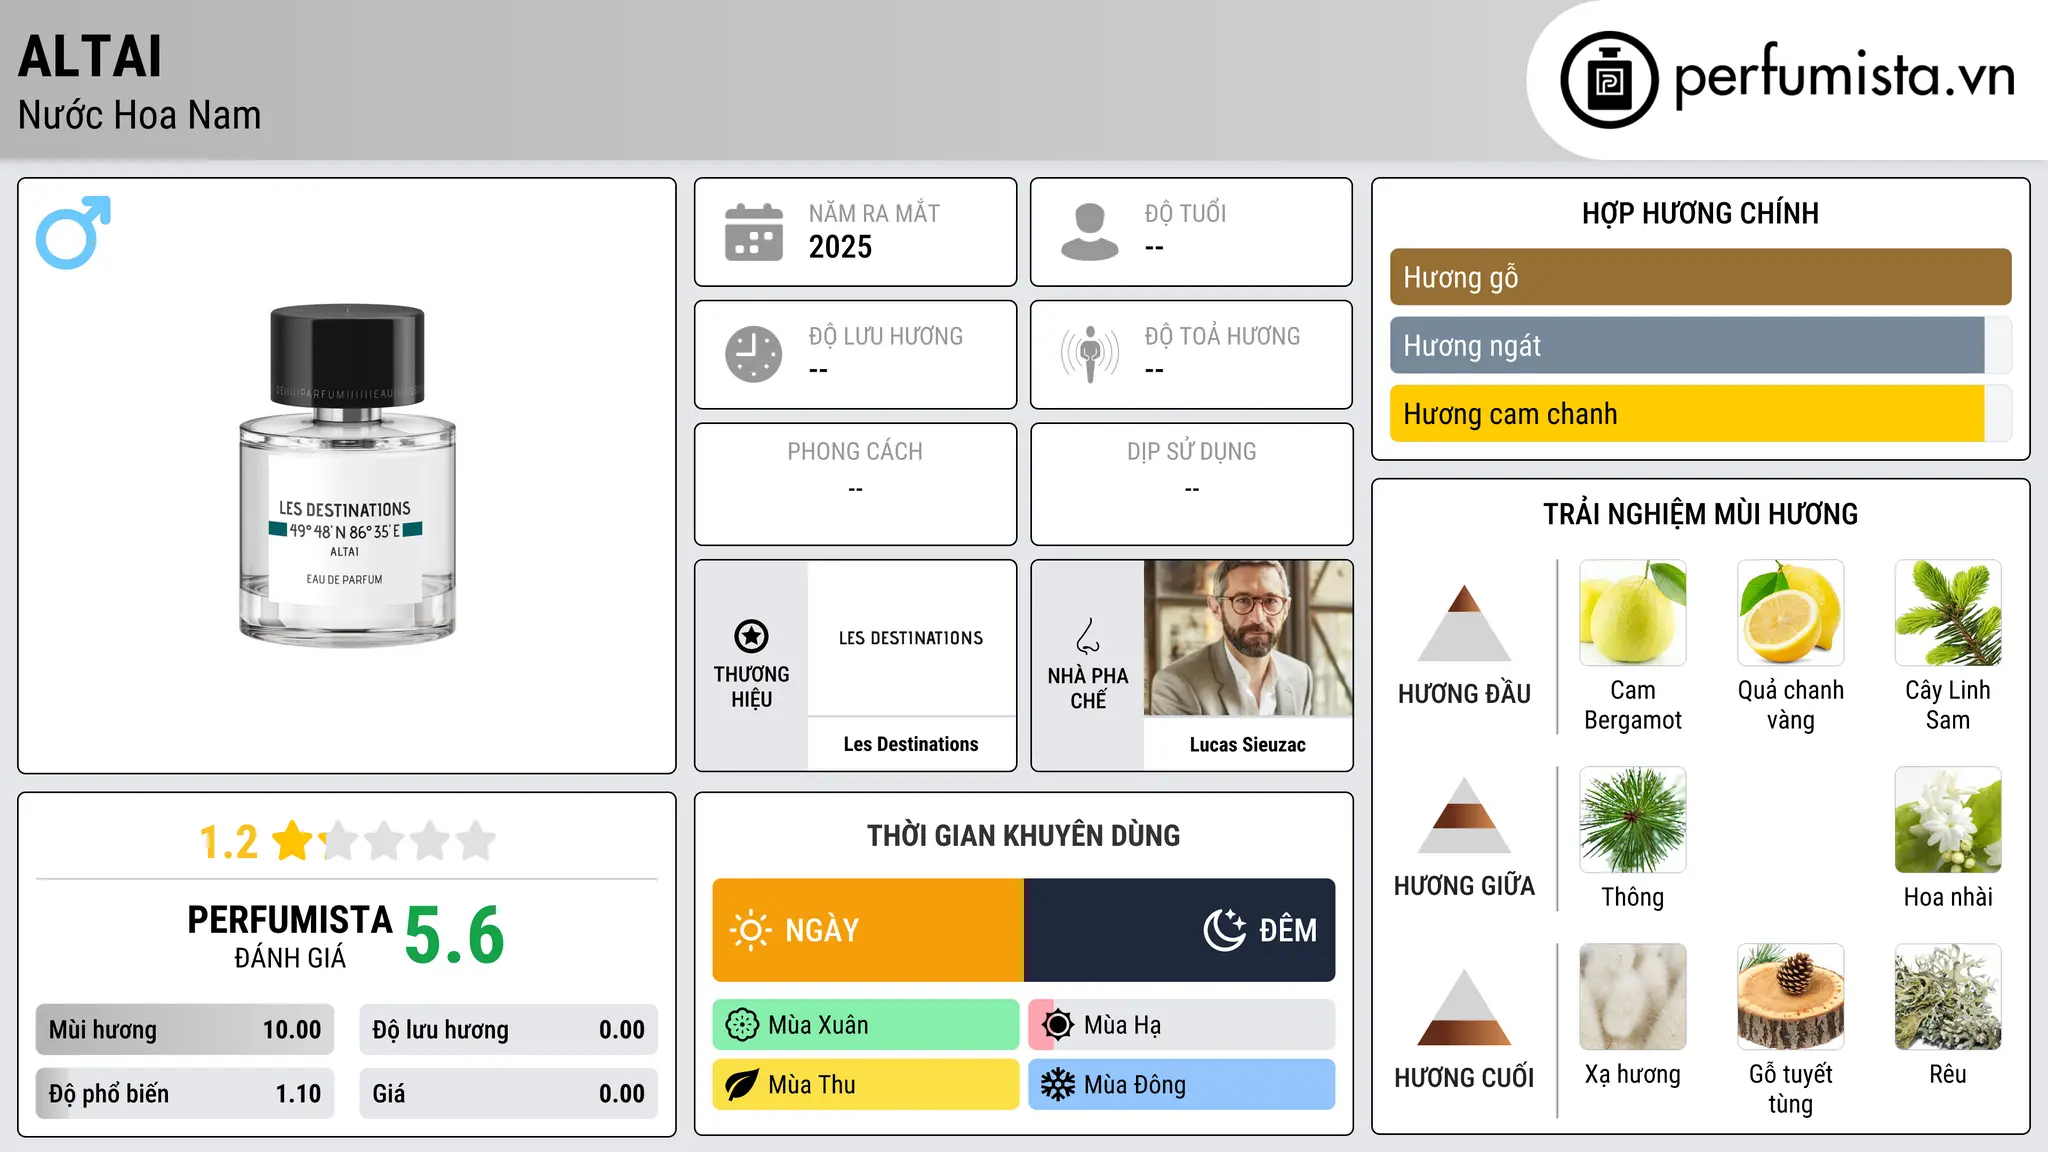Screen dimensions: 2048x1152
Task: Open the Quả chanh vàng note image
Action: tap(1791, 613)
